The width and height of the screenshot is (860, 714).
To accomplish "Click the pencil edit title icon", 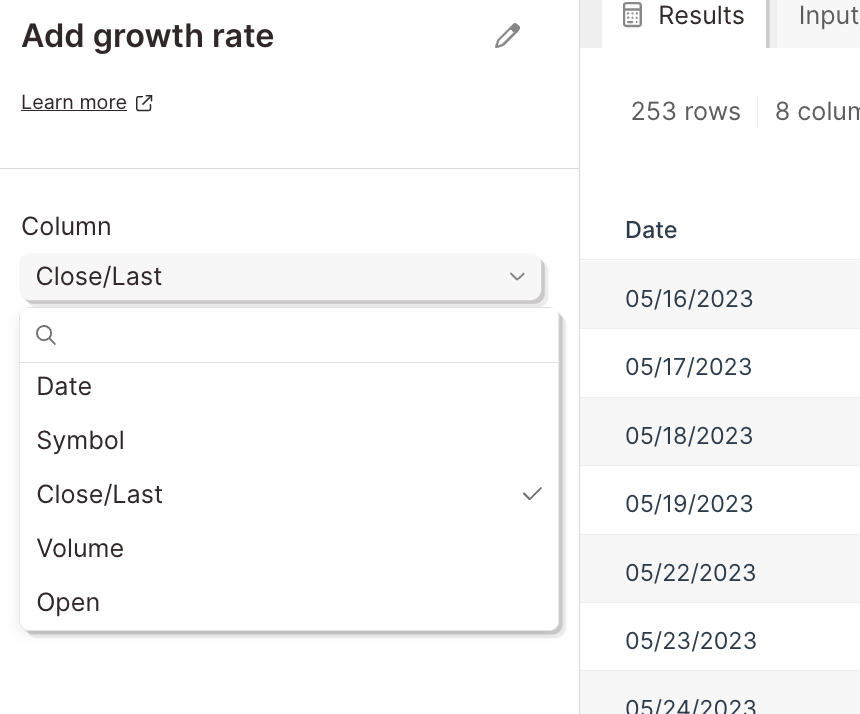I will 507,36.
